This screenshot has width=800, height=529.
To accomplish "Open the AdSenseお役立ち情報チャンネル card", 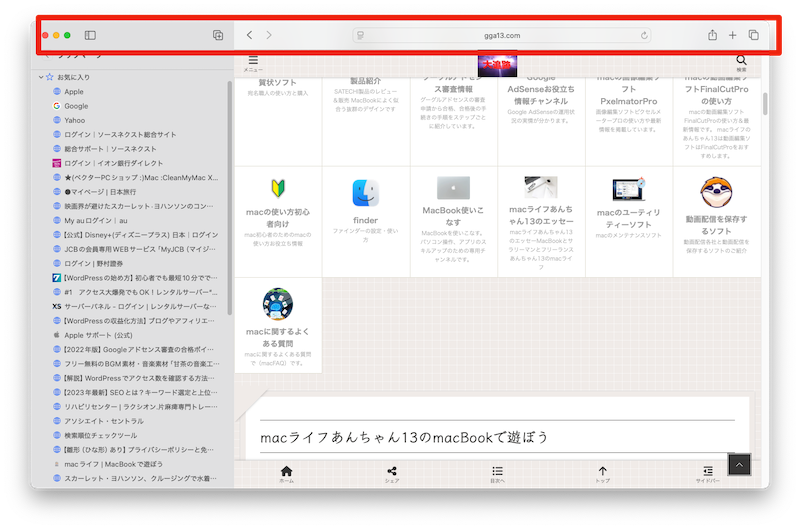I will tap(541, 122).
